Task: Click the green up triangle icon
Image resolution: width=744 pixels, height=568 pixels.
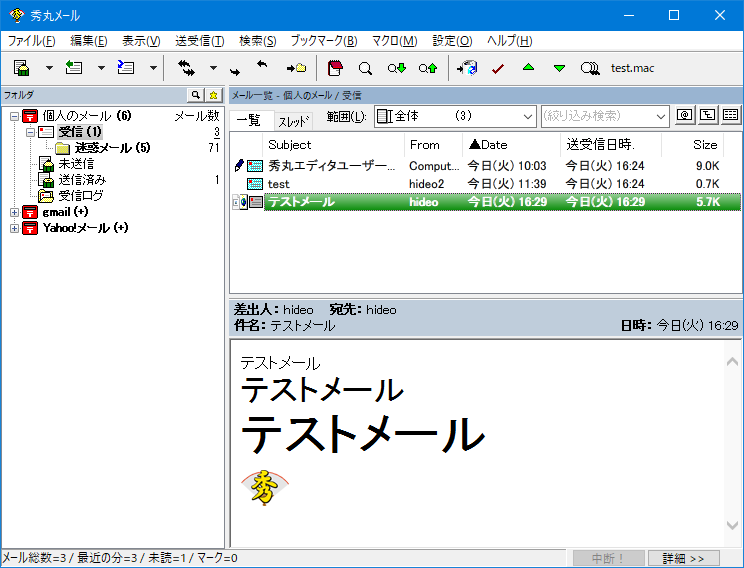Action: [x=528, y=67]
